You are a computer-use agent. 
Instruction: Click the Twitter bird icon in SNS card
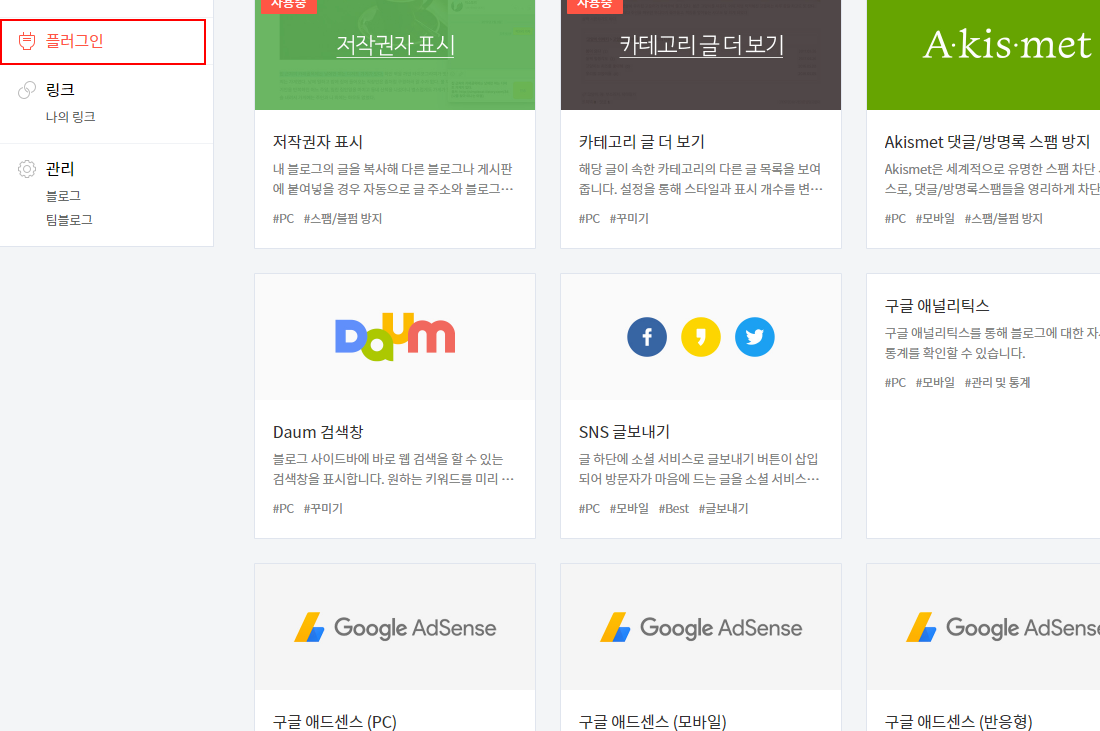(755, 337)
